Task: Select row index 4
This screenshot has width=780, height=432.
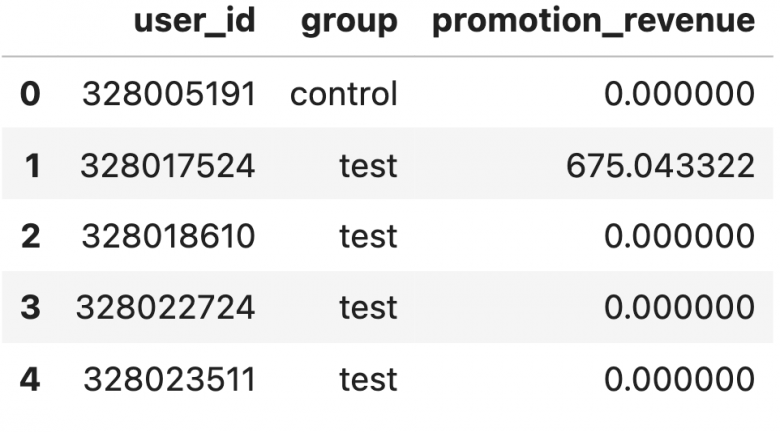Action: [30, 379]
